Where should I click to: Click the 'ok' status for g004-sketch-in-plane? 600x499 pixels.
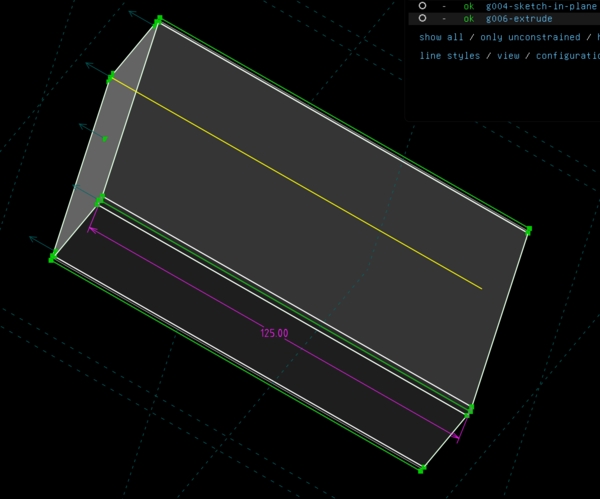coord(469,6)
